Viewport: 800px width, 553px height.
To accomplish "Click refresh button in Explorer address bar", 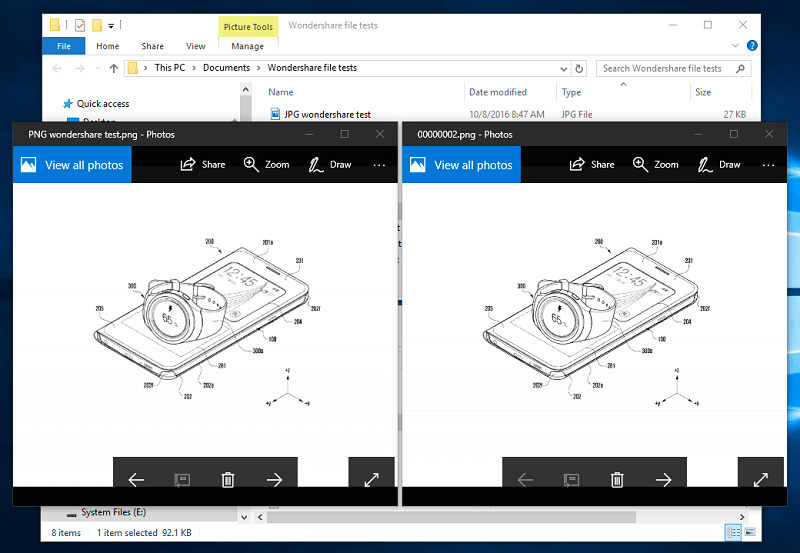I will 579,68.
